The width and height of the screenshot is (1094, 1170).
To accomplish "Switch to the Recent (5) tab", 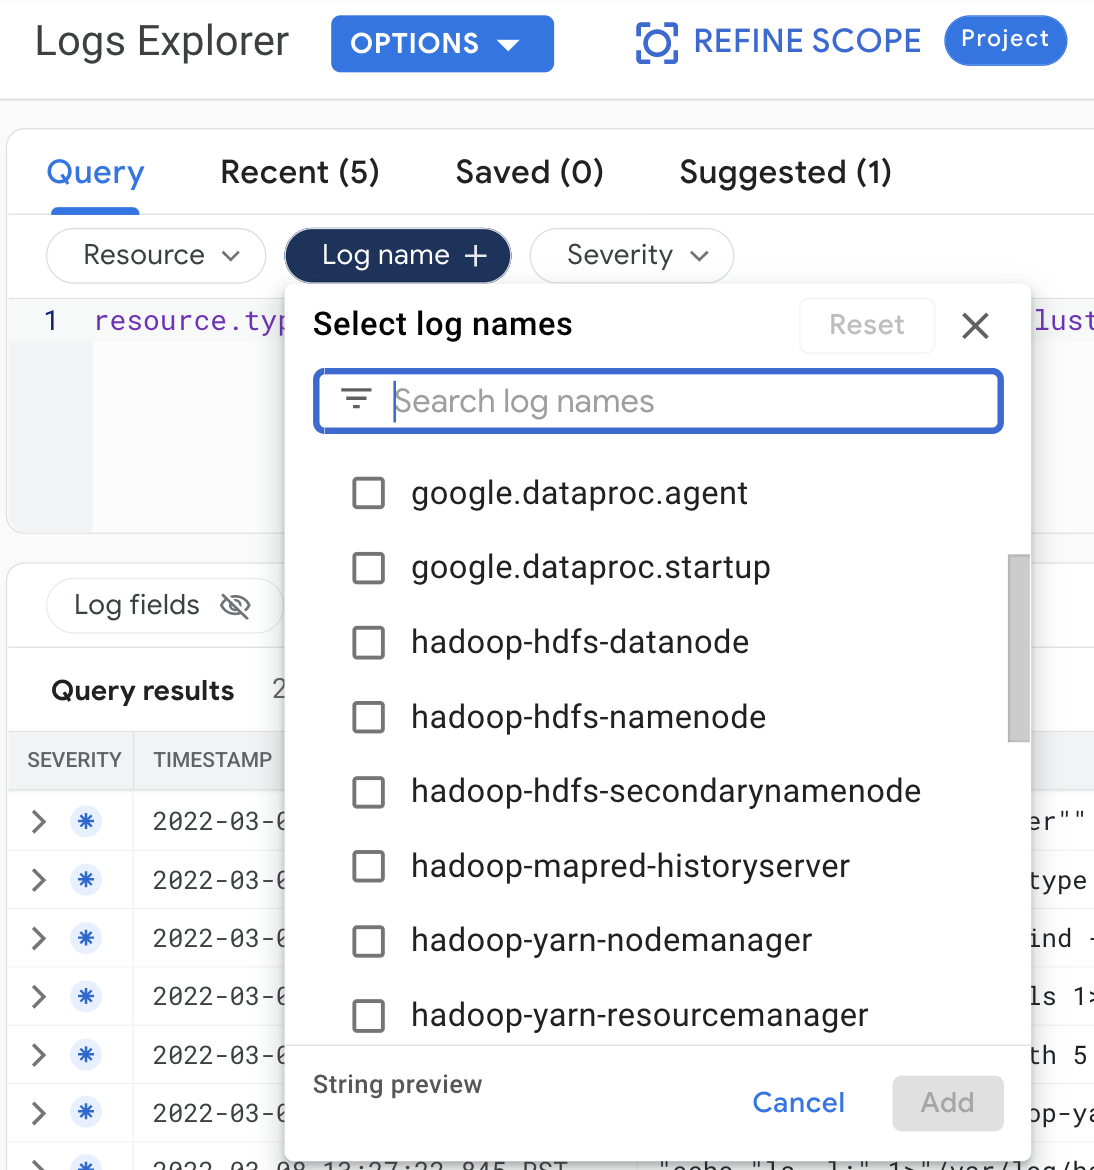I will point(299,172).
